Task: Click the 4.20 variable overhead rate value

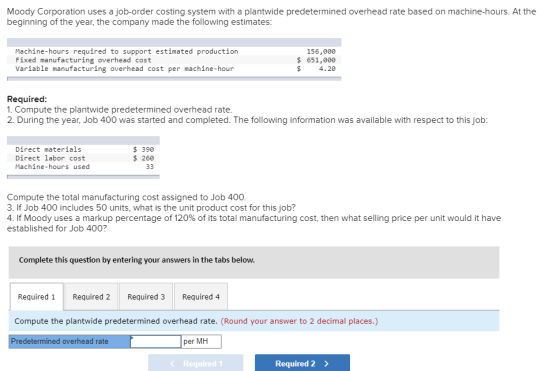Action: tap(327, 69)
